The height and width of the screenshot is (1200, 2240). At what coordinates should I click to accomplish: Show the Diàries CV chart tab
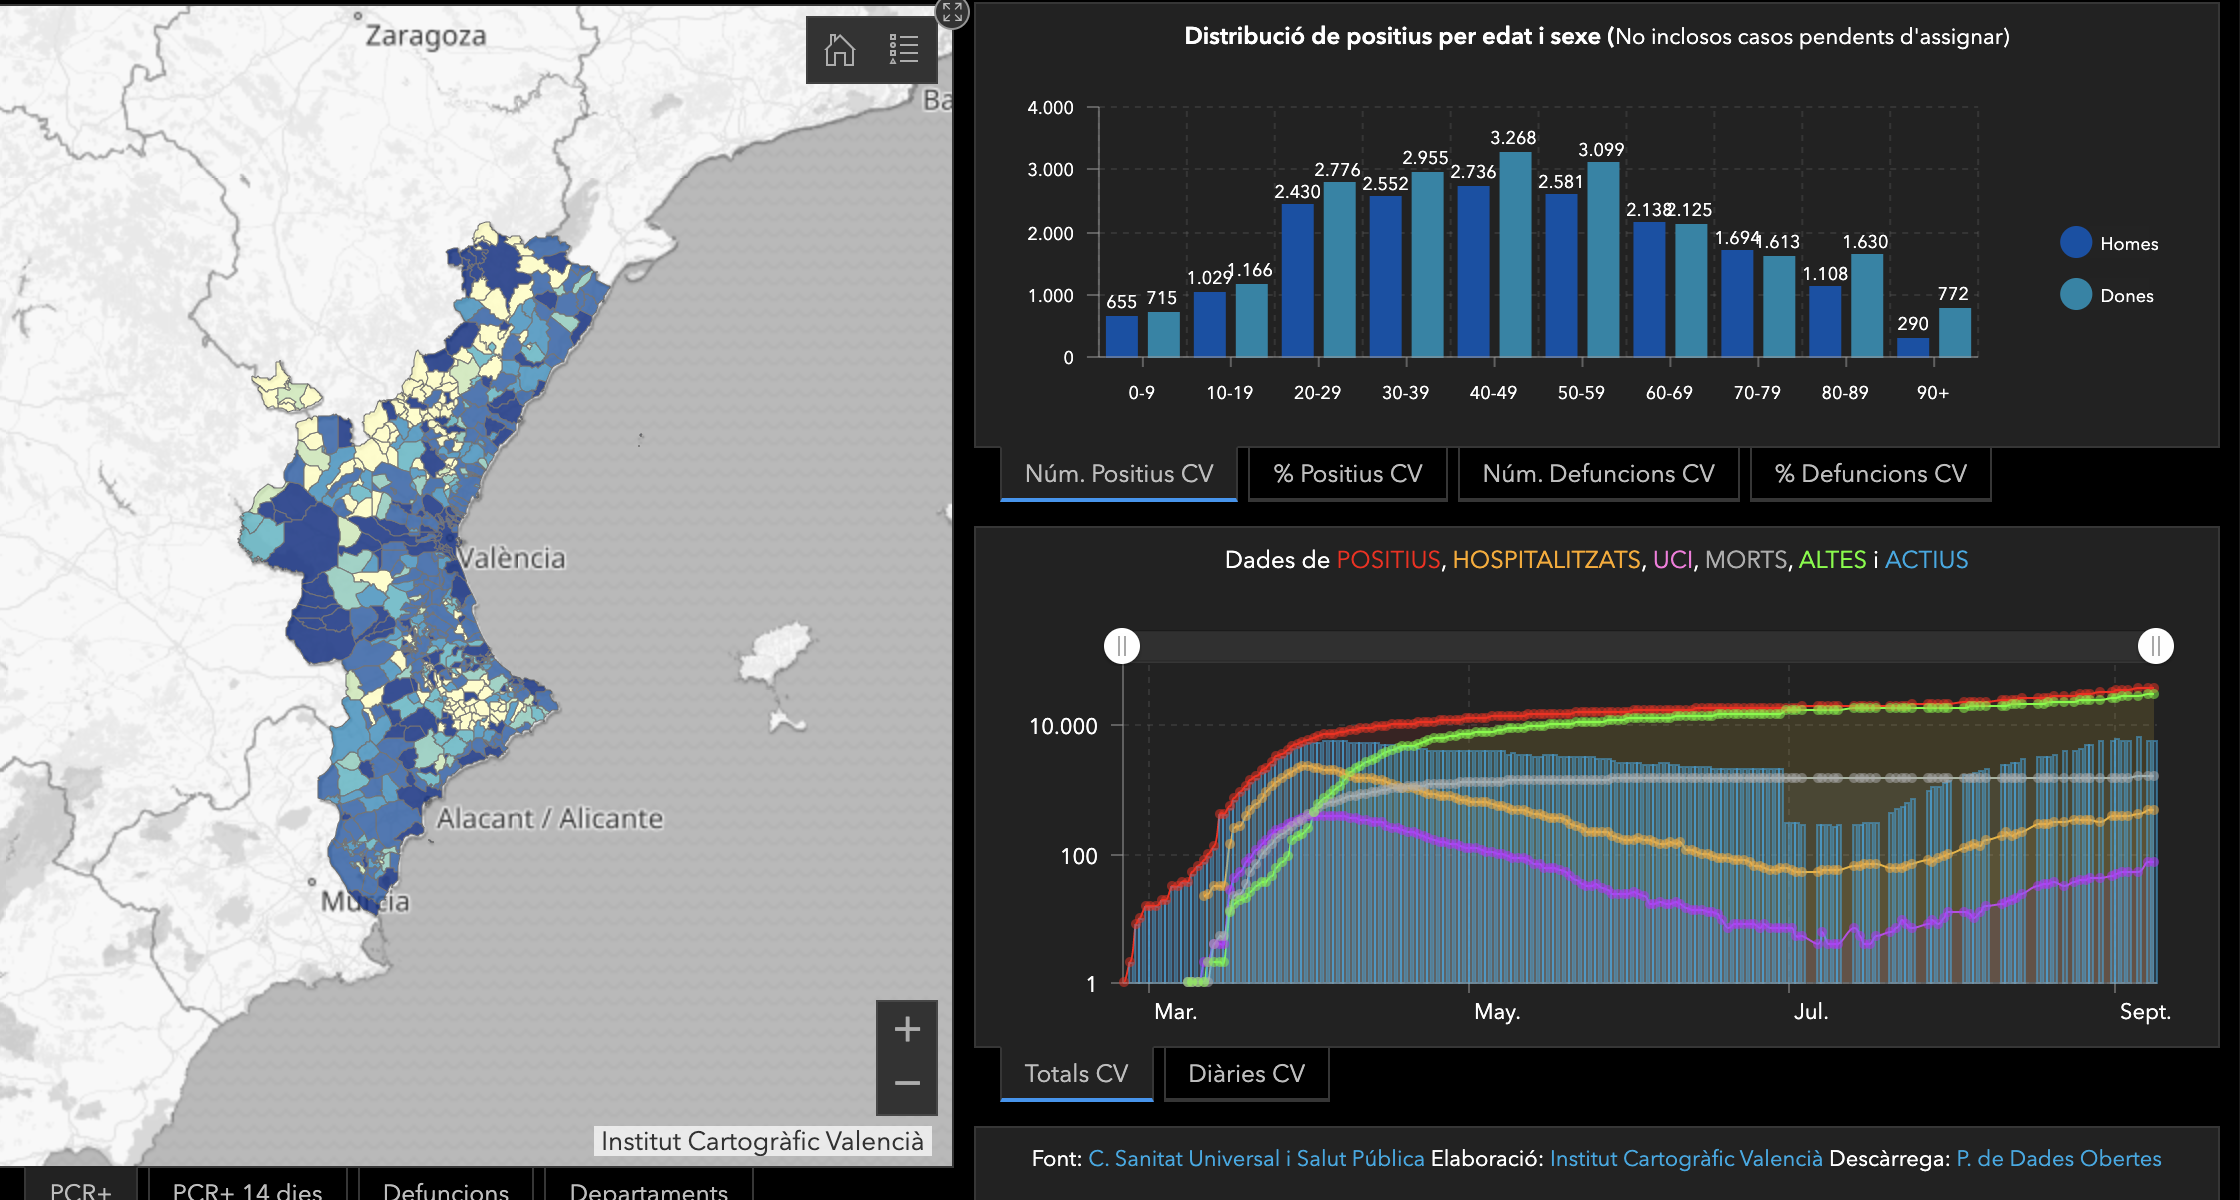click(1246, 1074)
